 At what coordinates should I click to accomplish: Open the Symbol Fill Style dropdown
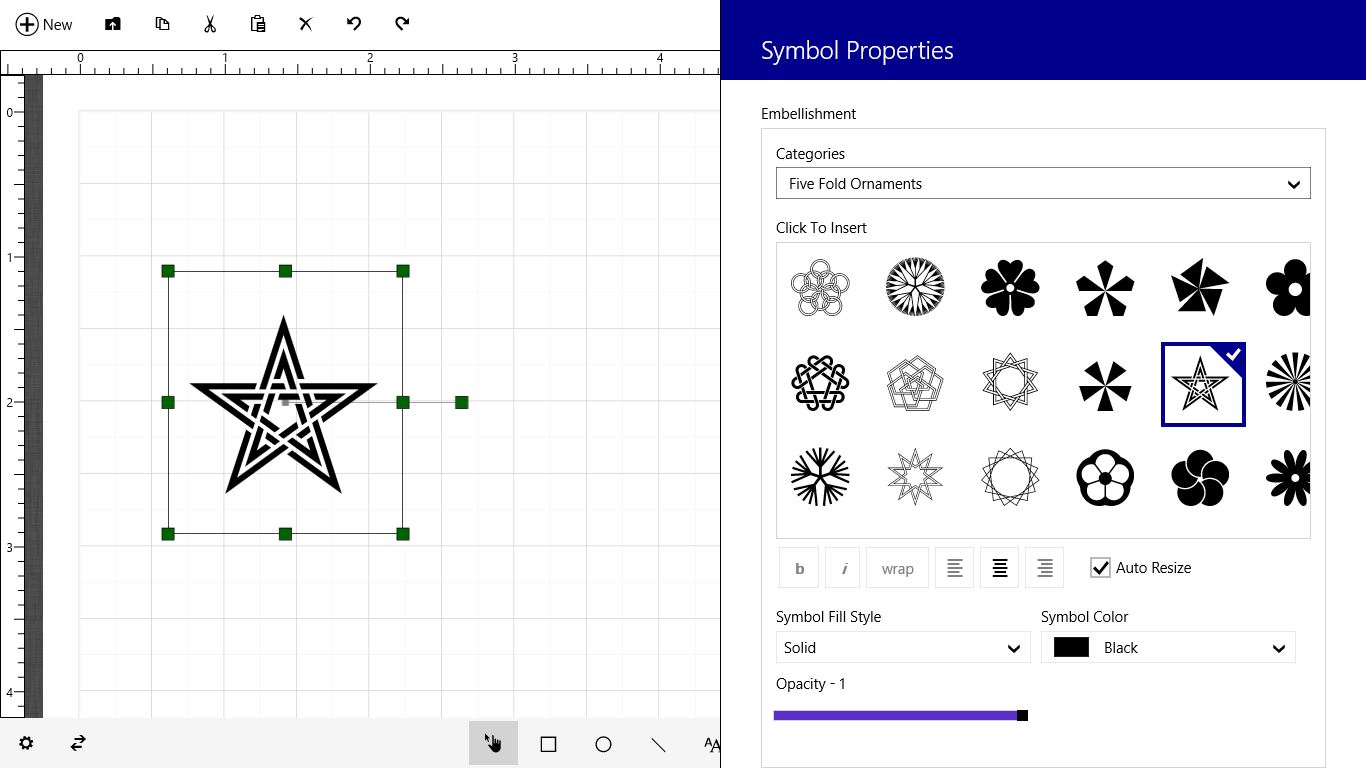903,648
